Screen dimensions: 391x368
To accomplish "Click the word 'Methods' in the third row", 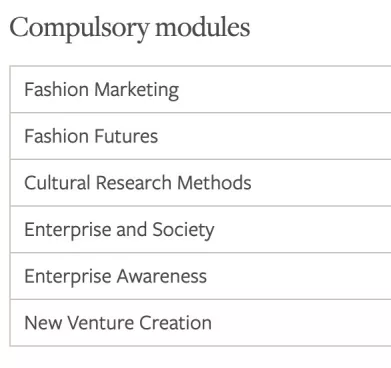I will point(214,183).
